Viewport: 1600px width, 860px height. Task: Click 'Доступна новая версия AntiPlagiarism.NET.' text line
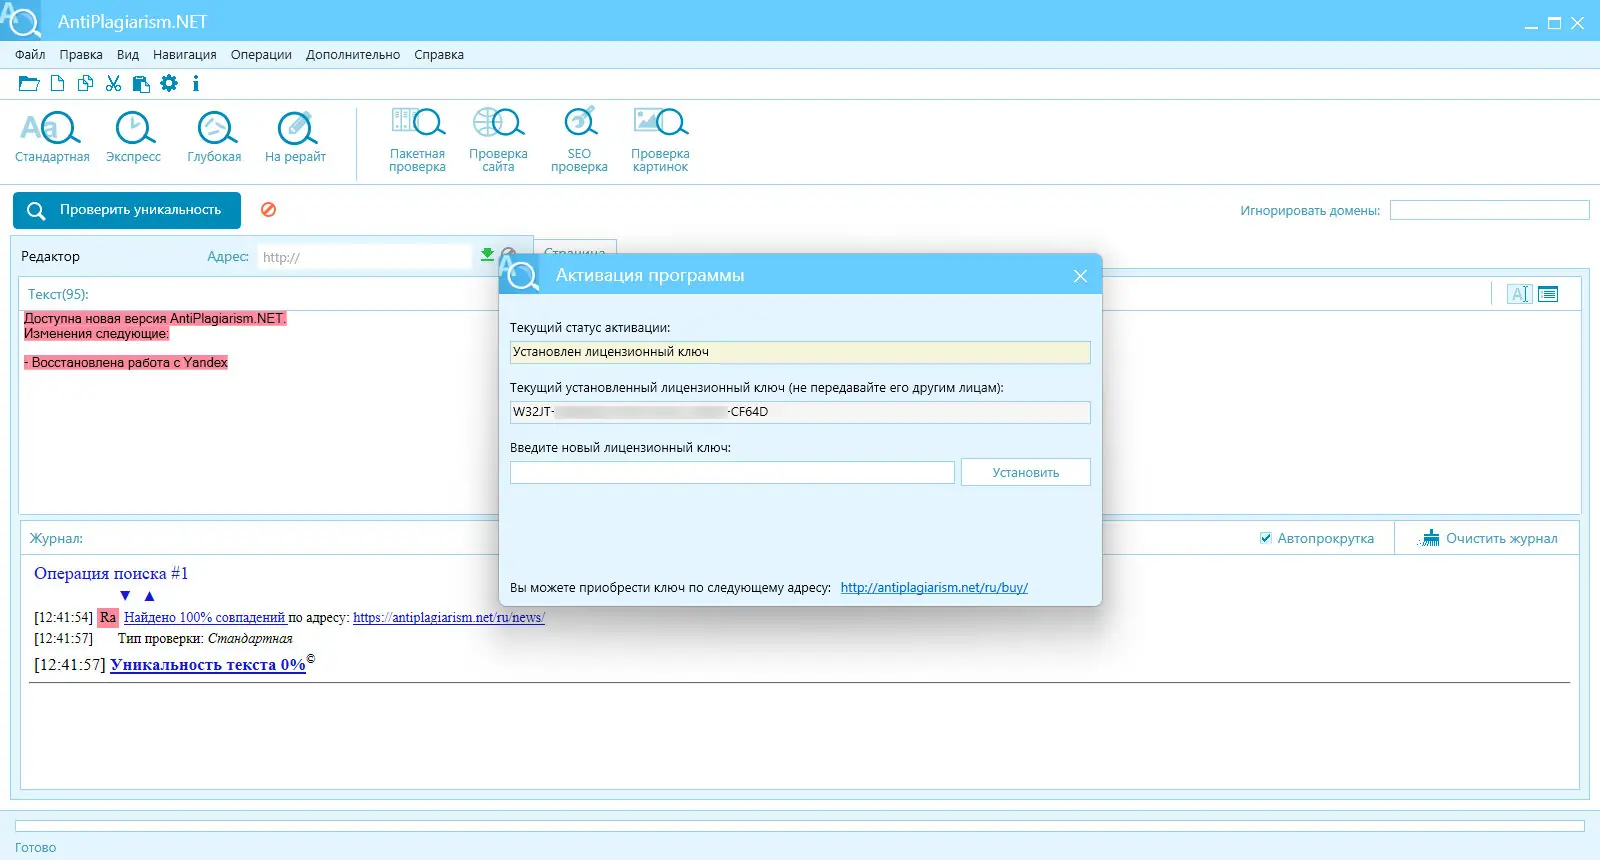click(155, 318)
